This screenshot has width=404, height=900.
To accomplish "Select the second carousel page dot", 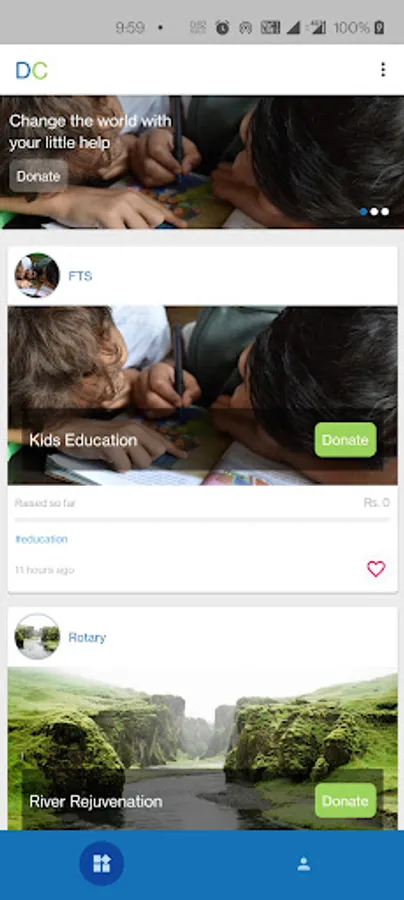I will tap(374, 211).
